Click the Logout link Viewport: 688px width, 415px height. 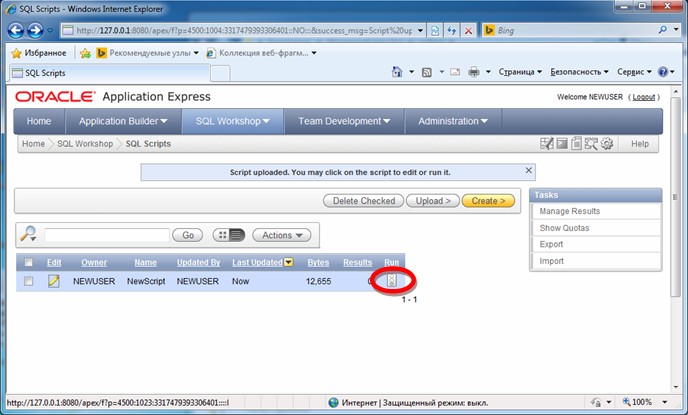click(x=643, y=97)
